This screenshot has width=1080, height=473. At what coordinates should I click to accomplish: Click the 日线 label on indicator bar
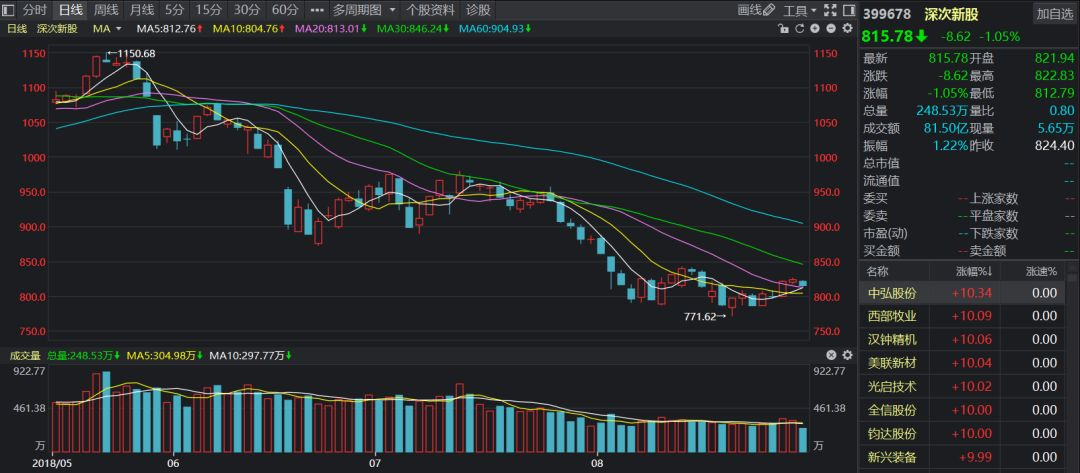pos(17,28)
